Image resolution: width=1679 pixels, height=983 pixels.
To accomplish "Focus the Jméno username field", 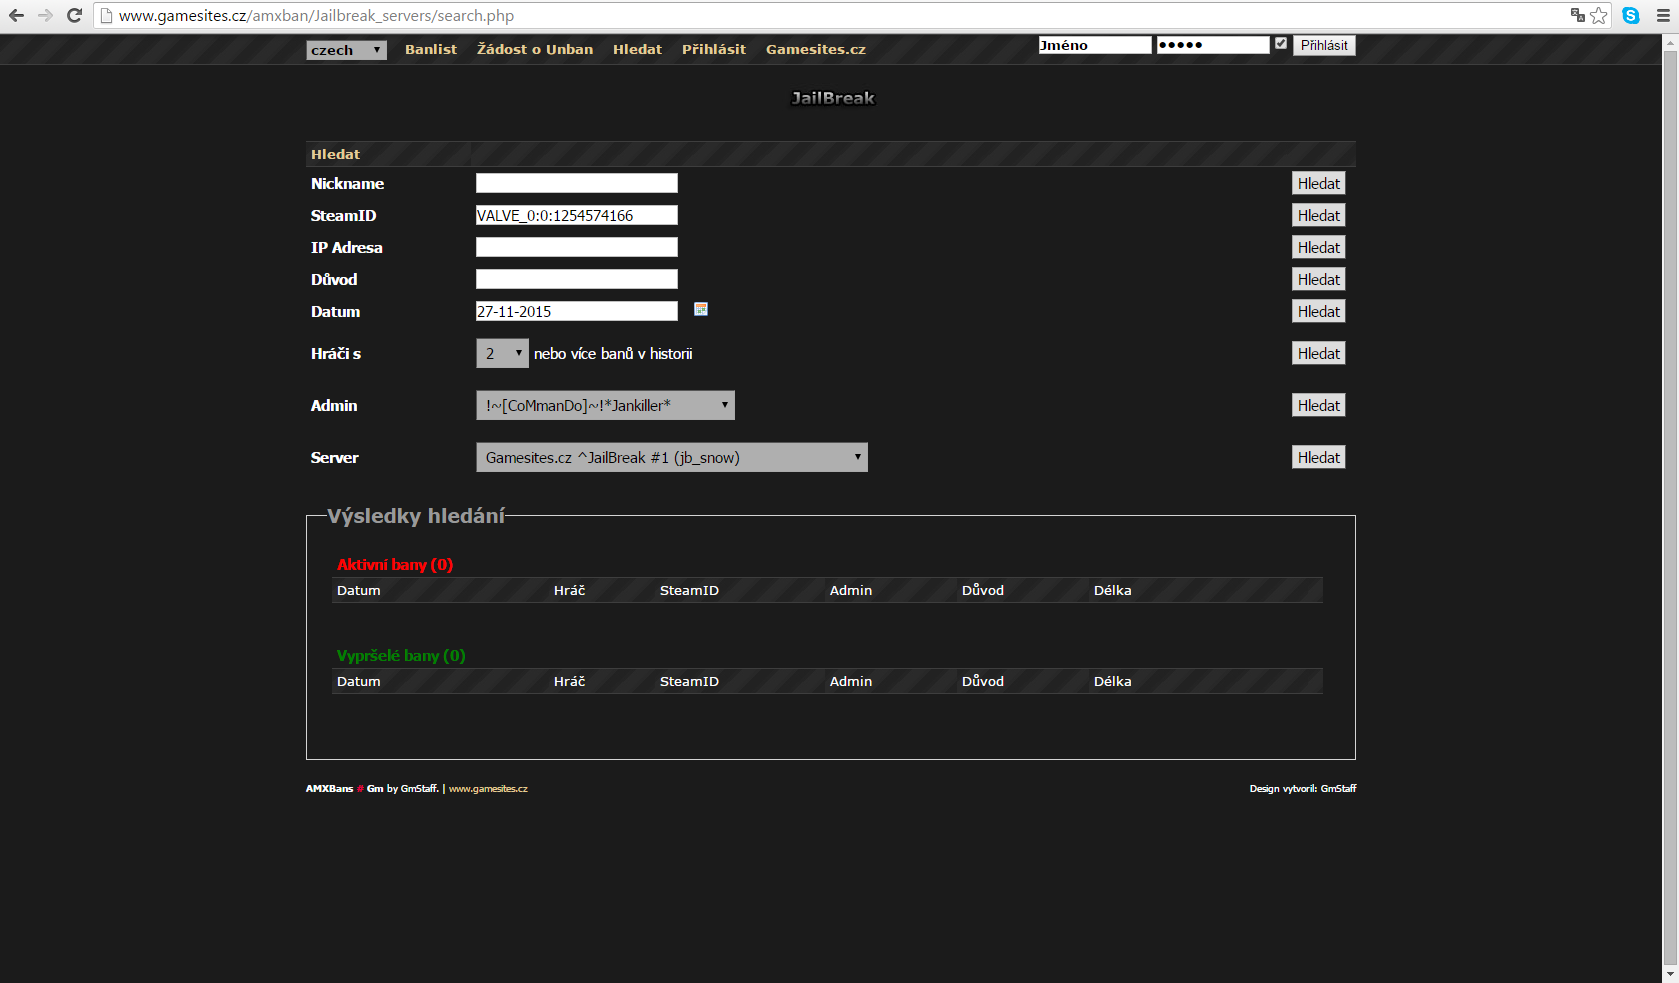I will pyautogui.click(x=1095, y=45).
